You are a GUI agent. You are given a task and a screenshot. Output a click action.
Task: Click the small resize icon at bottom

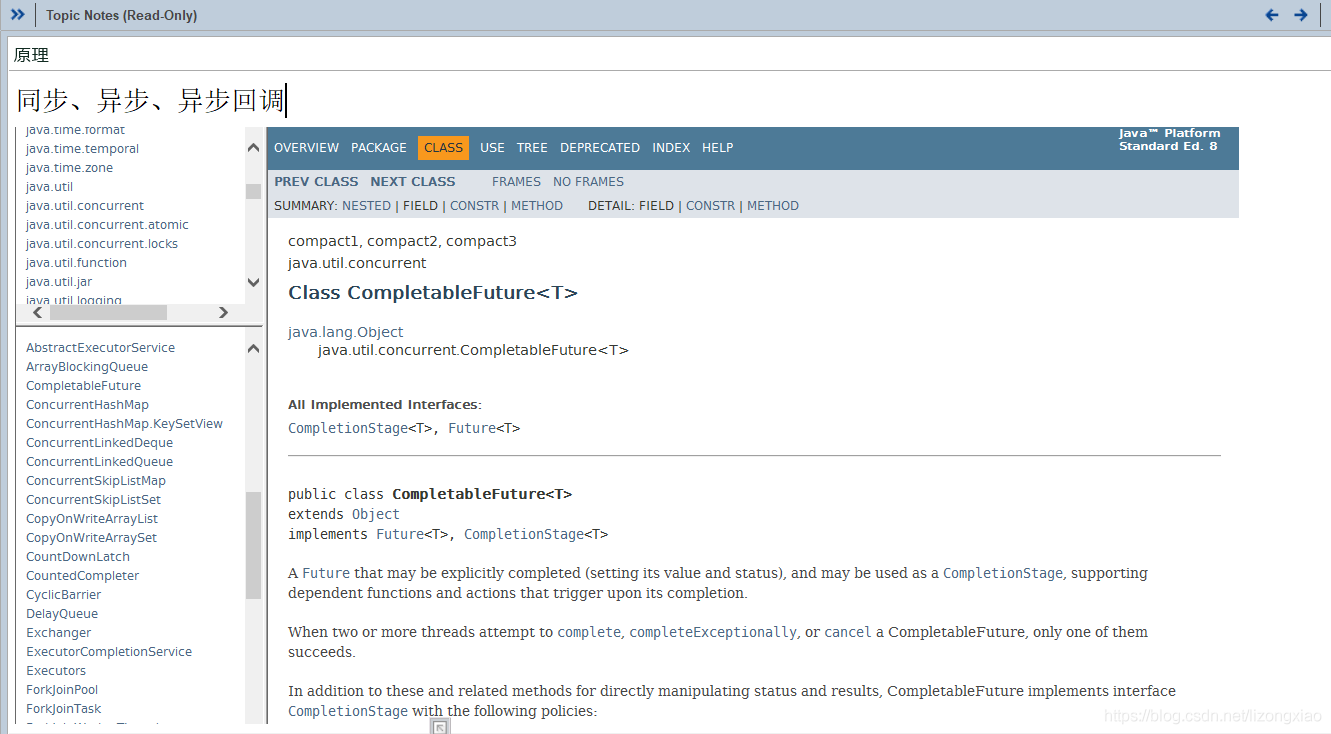[440, 727]
